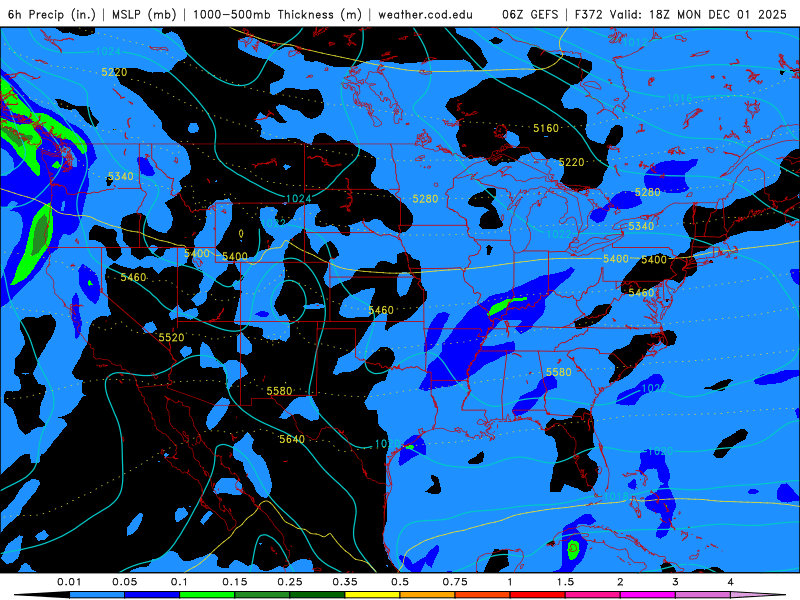Click the '1000-500mb Thickness (m)' header label
The image size is (800, 600).
[277, 14]
